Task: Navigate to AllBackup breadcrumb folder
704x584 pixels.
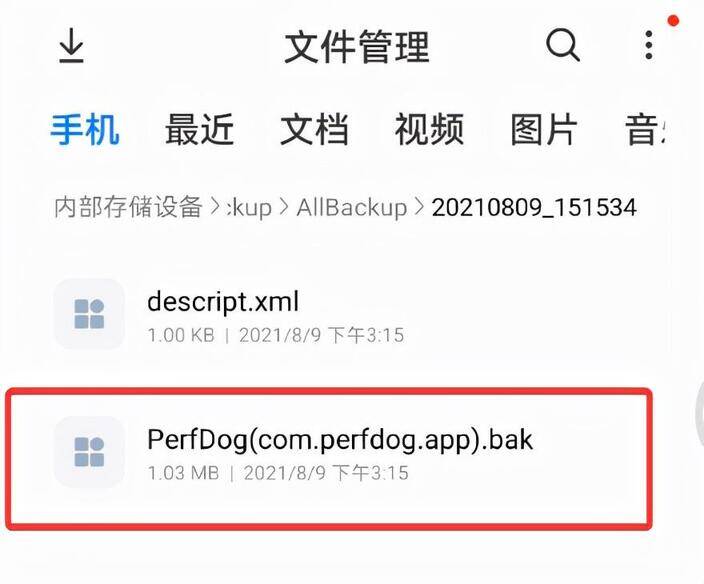Action: coord(352,208)
